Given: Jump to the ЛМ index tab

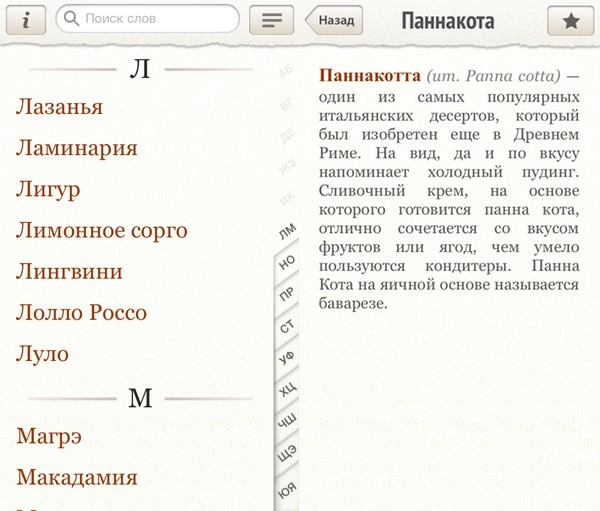Looking at the screenshot, I should pyautogui.click(x=286, y=231).
